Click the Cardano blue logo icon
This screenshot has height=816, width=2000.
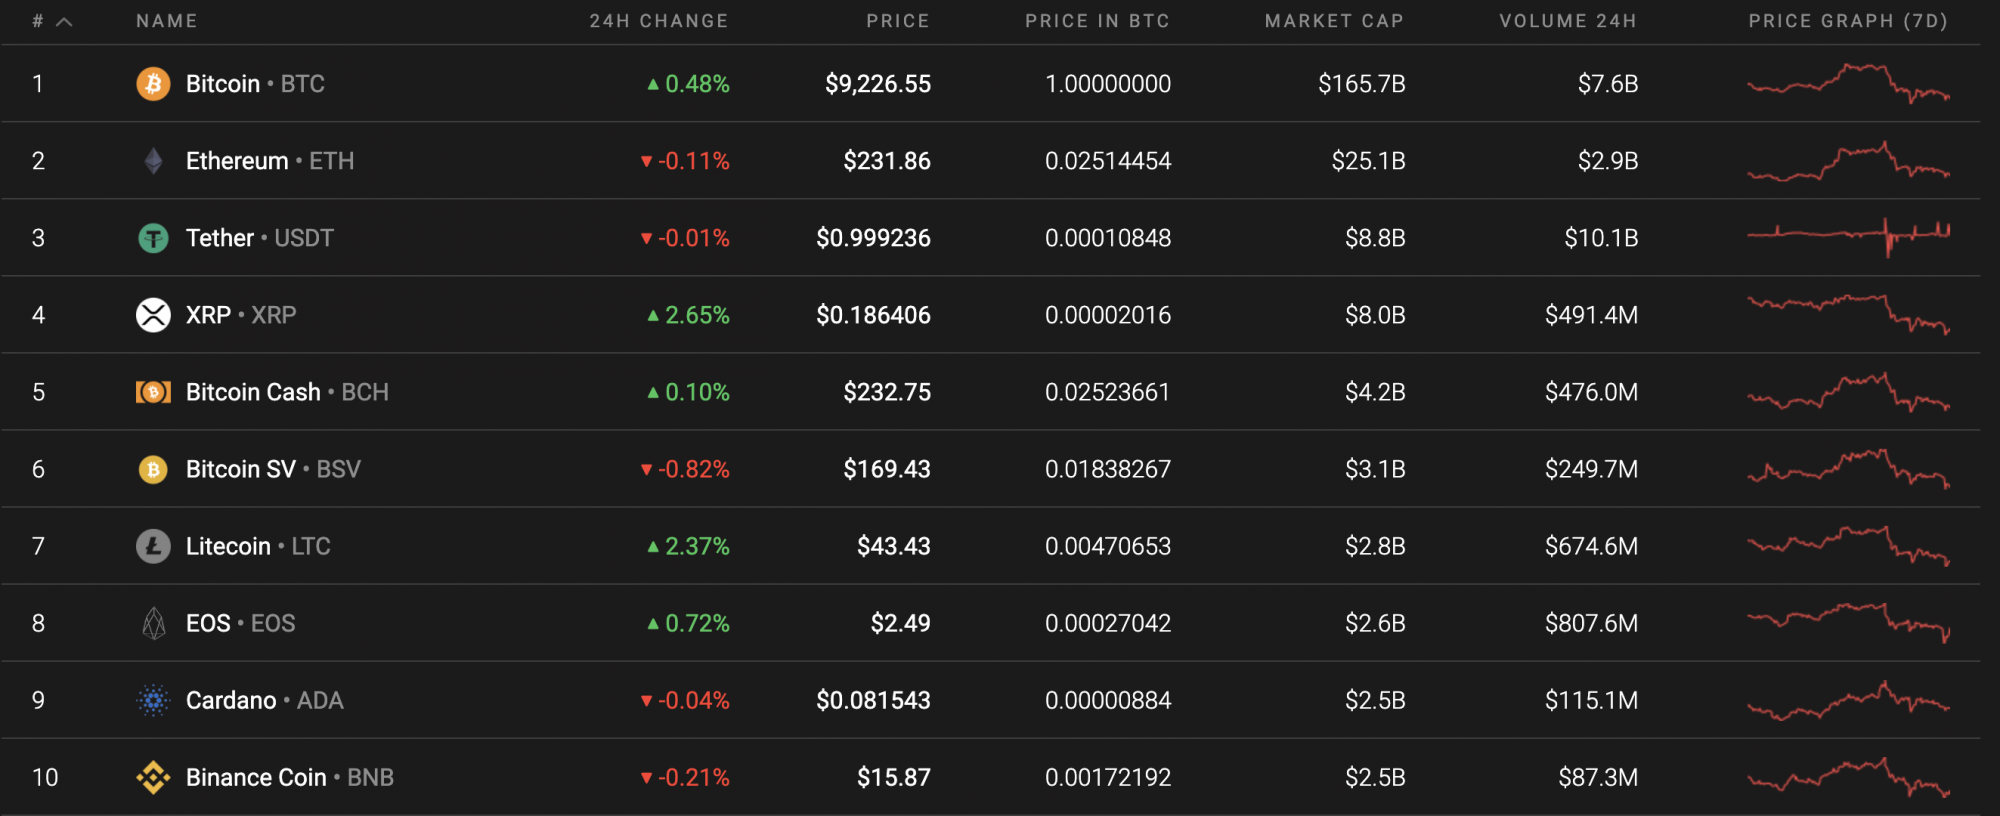[x=153, y=700]
